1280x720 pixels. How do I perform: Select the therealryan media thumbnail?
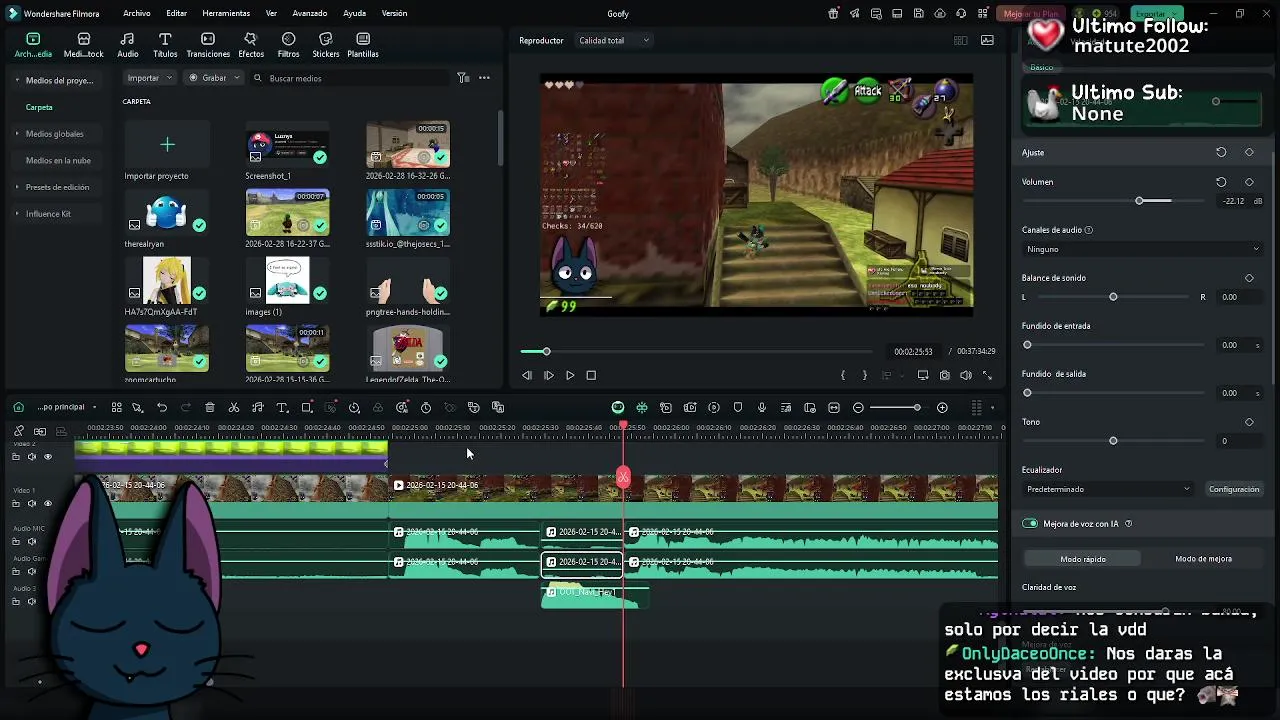(167, 213)
